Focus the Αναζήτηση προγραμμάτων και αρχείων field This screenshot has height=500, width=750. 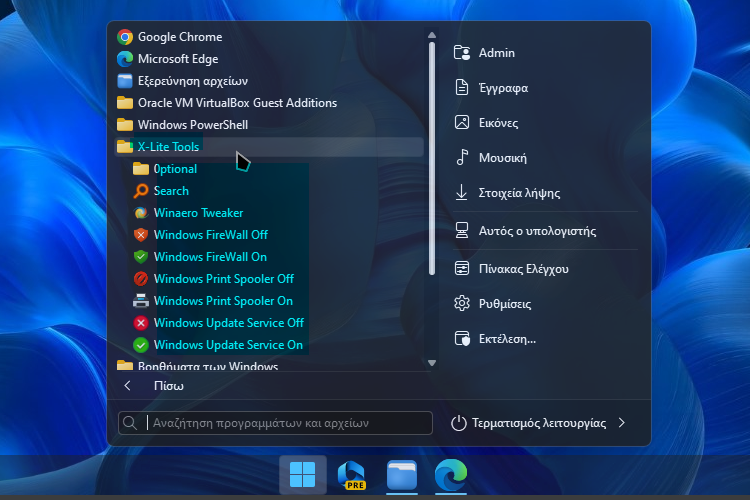pyautogui.click(x=276, y=423)
